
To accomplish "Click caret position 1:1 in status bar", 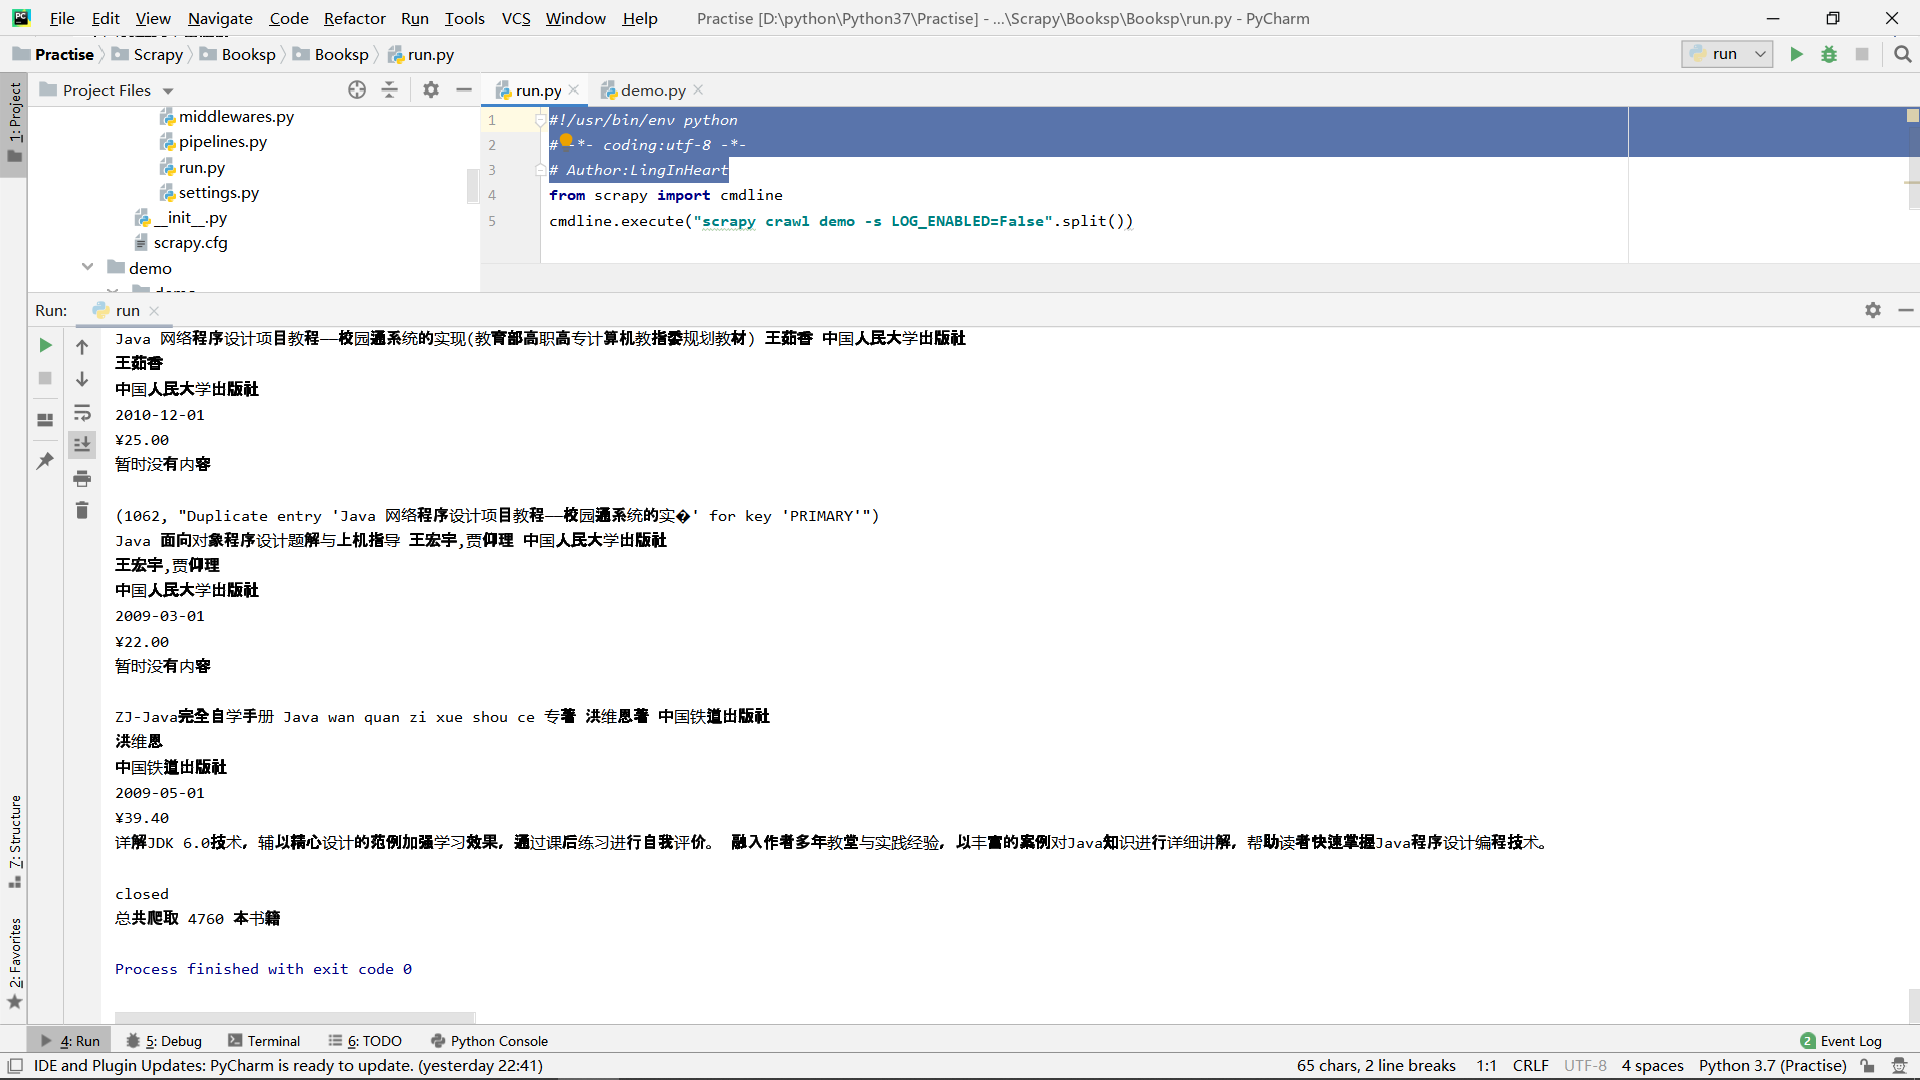I will coord(1486,1066).
